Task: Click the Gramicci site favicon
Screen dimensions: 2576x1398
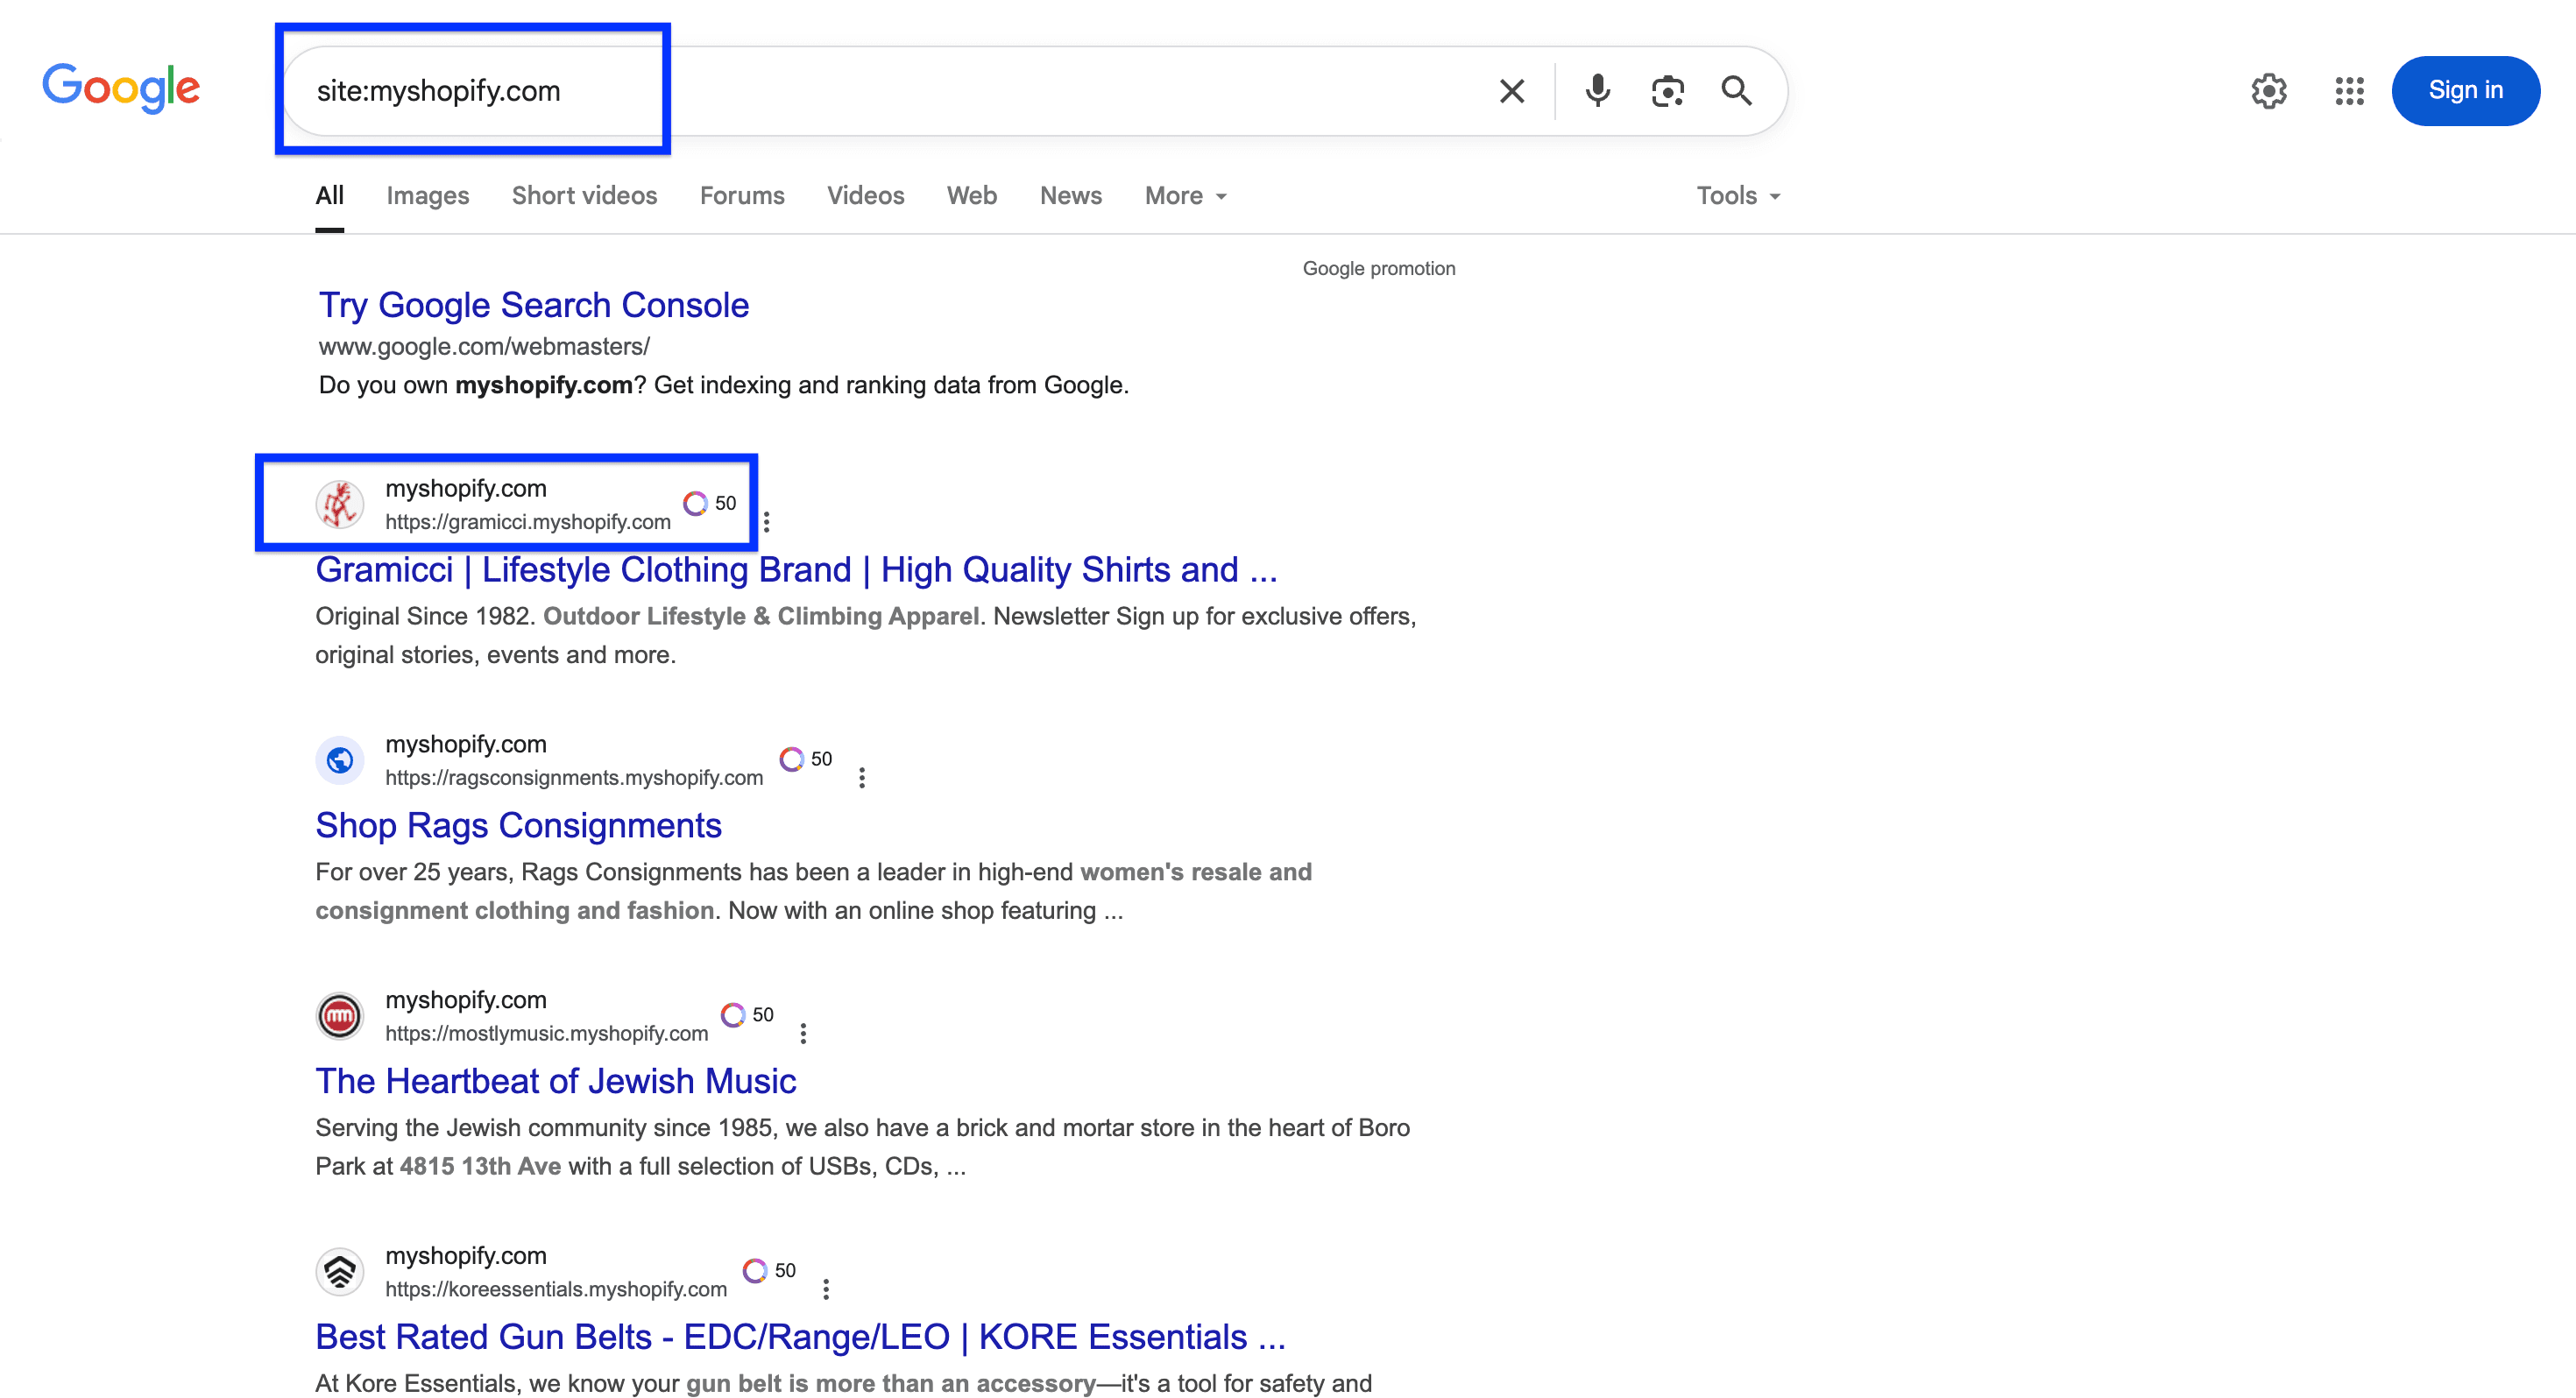Action: 340,504
